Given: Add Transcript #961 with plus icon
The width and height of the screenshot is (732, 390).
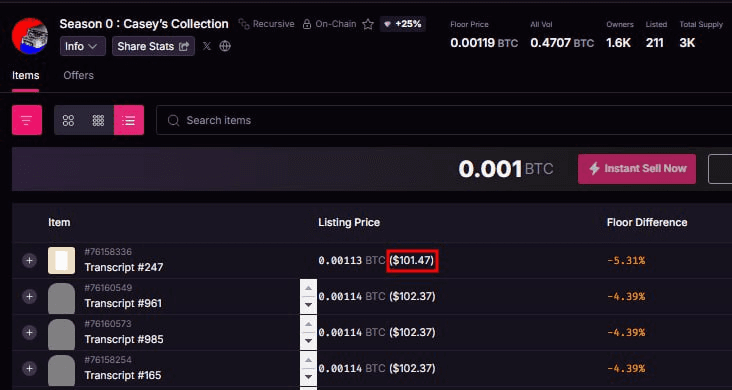Looking at the screenshot, I should 29,297.
